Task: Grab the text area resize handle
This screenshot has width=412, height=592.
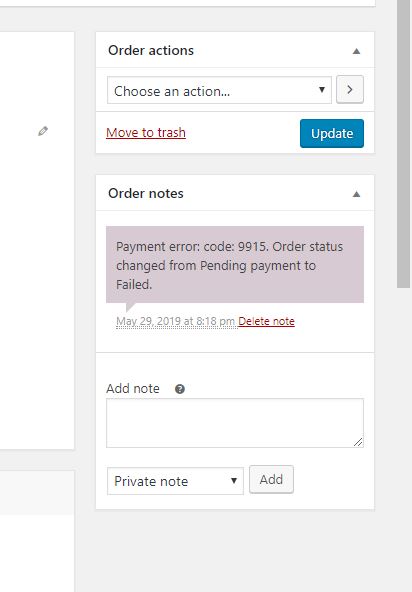Action: coord(358,442)
